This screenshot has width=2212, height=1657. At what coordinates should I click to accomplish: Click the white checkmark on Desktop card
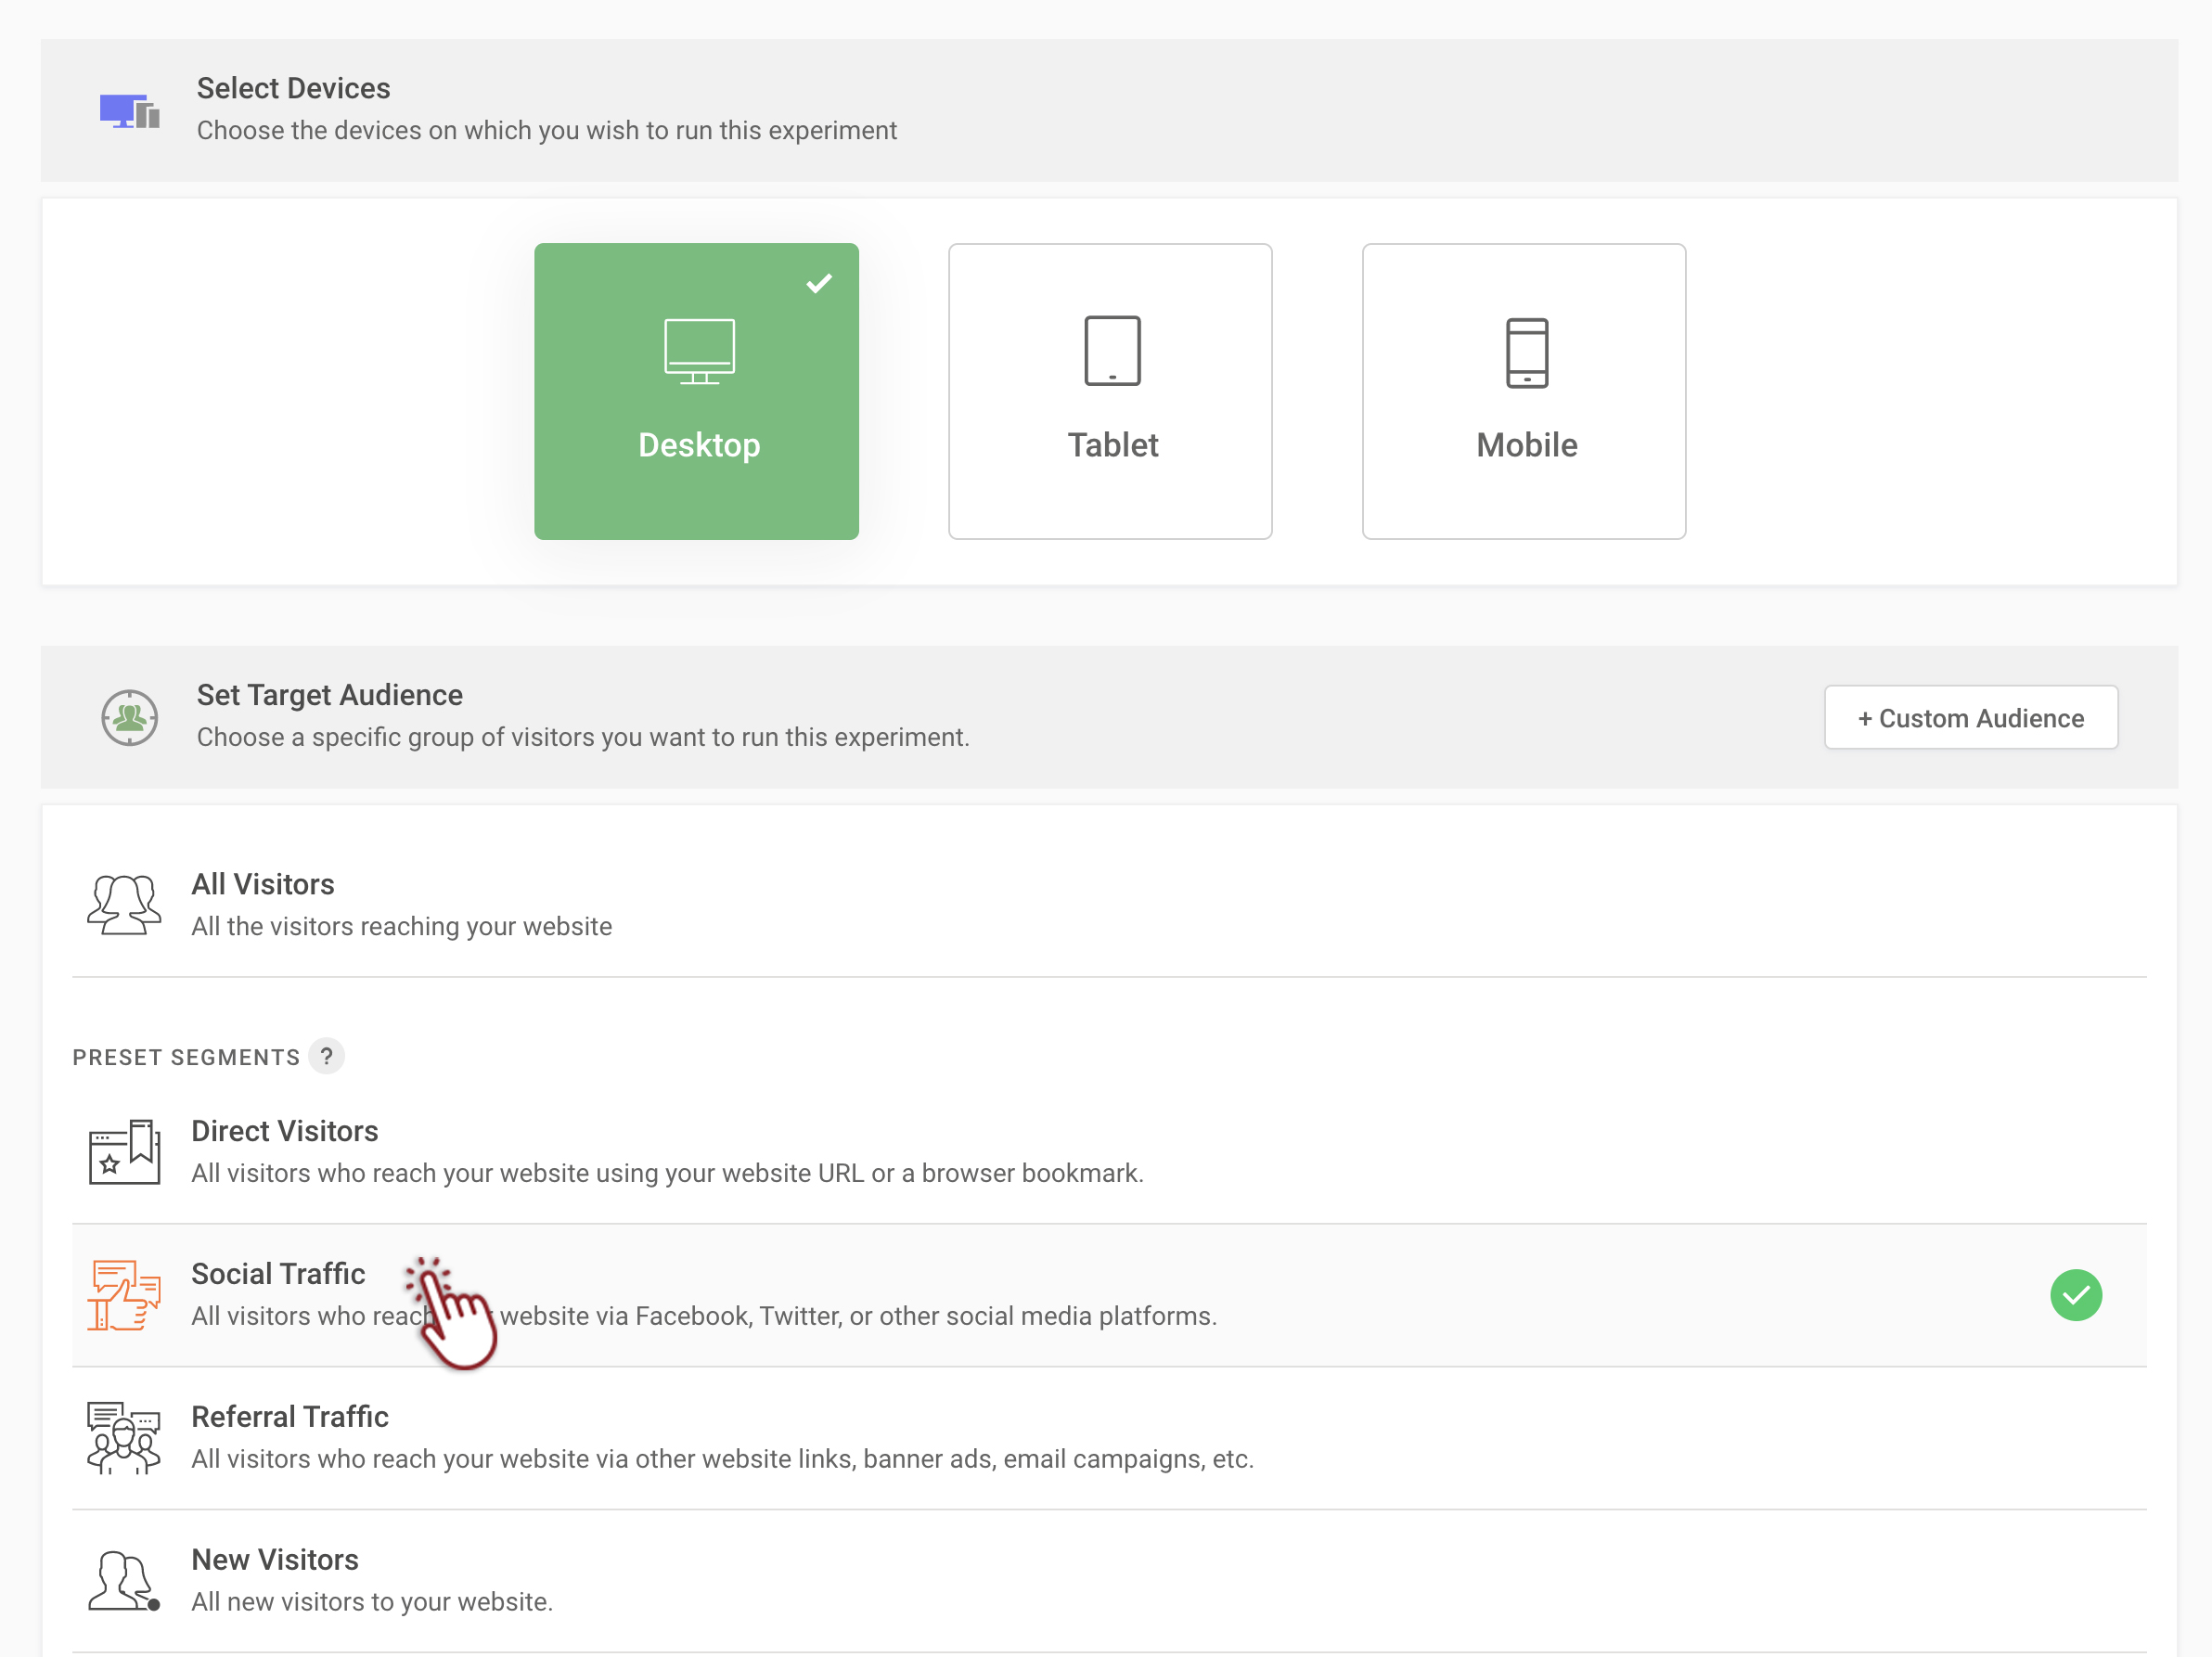pos(819,284)
